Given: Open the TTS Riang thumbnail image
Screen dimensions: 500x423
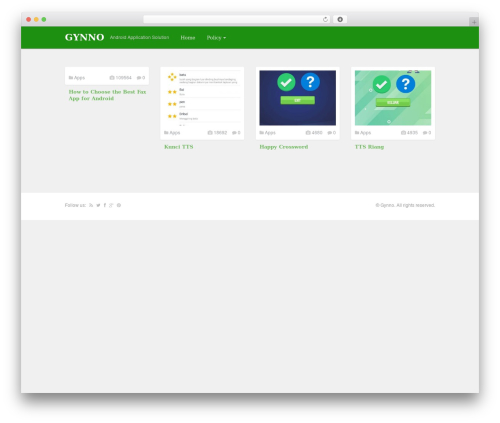Looking at the screenshot, I should [x=393, y=98].
